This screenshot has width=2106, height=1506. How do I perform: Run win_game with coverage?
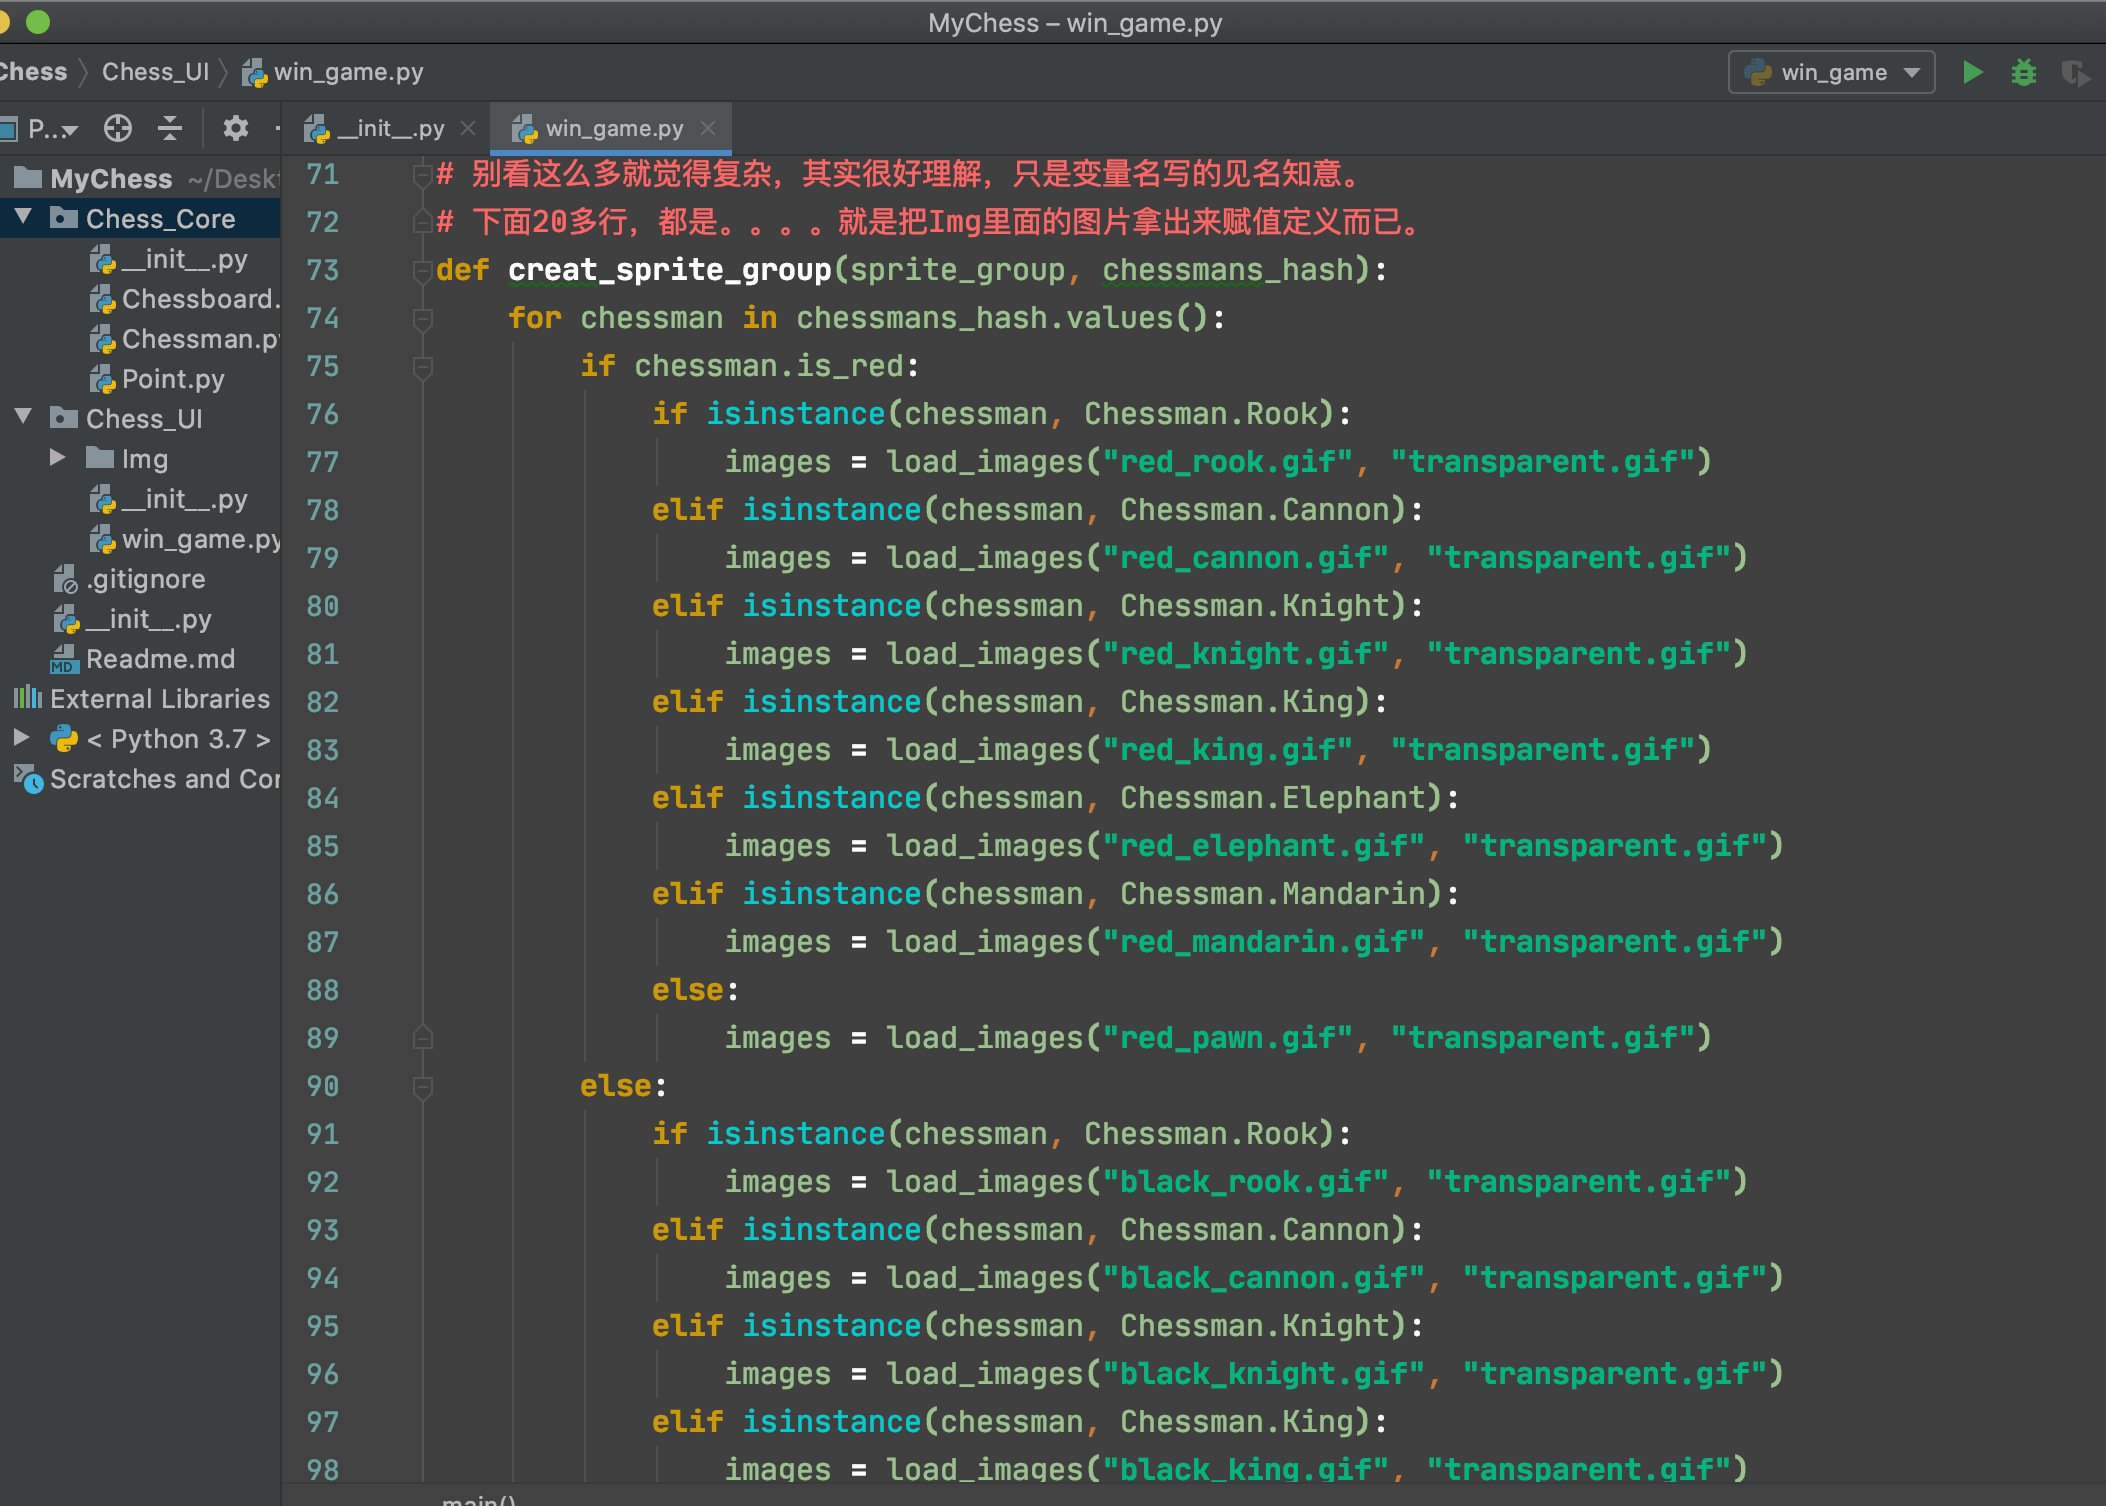point(2076,72)
